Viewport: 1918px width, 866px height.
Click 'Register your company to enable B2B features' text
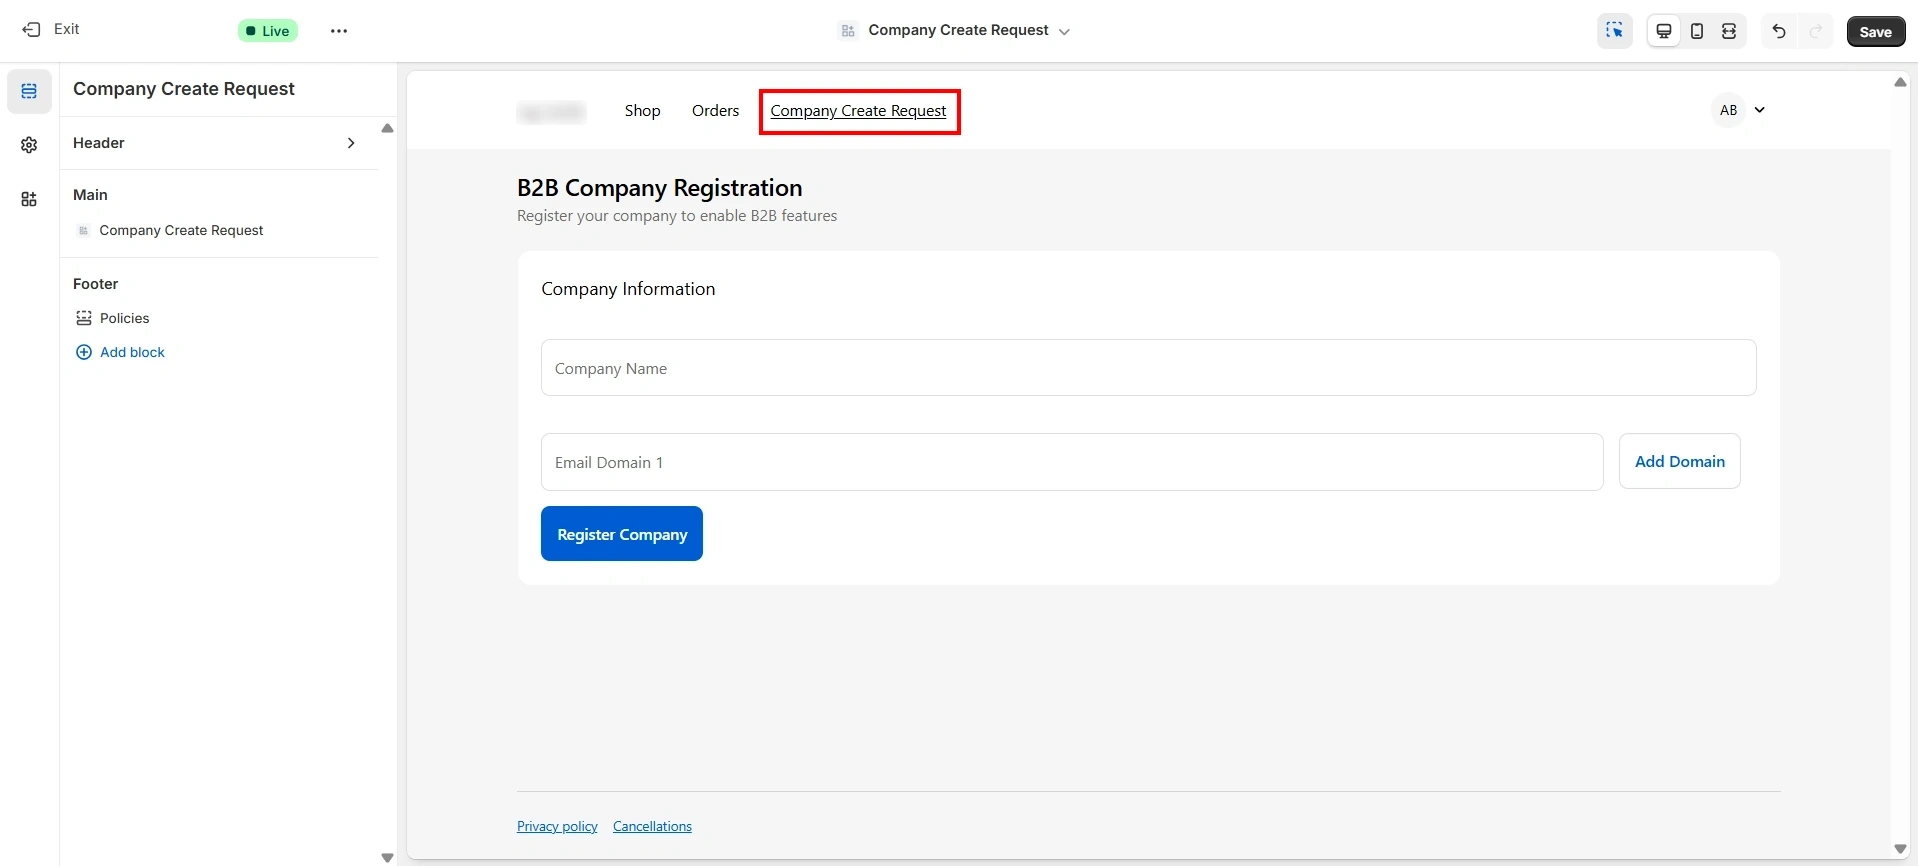(x=677, y=216)
